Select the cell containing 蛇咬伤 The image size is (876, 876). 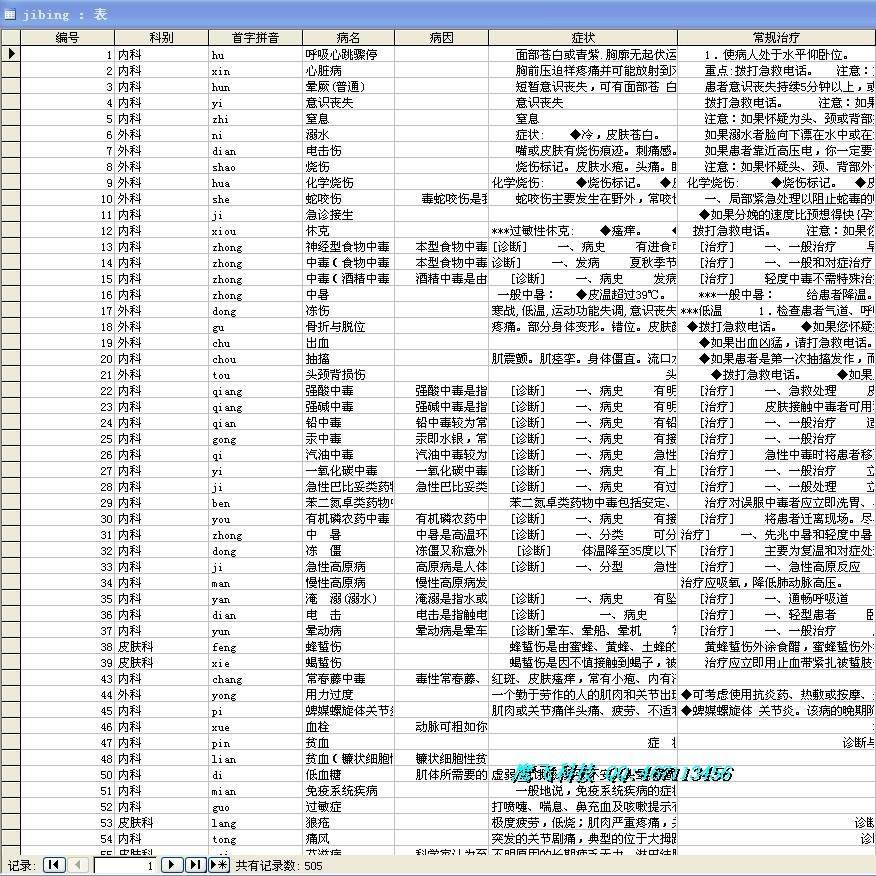[x=346, y=198]
